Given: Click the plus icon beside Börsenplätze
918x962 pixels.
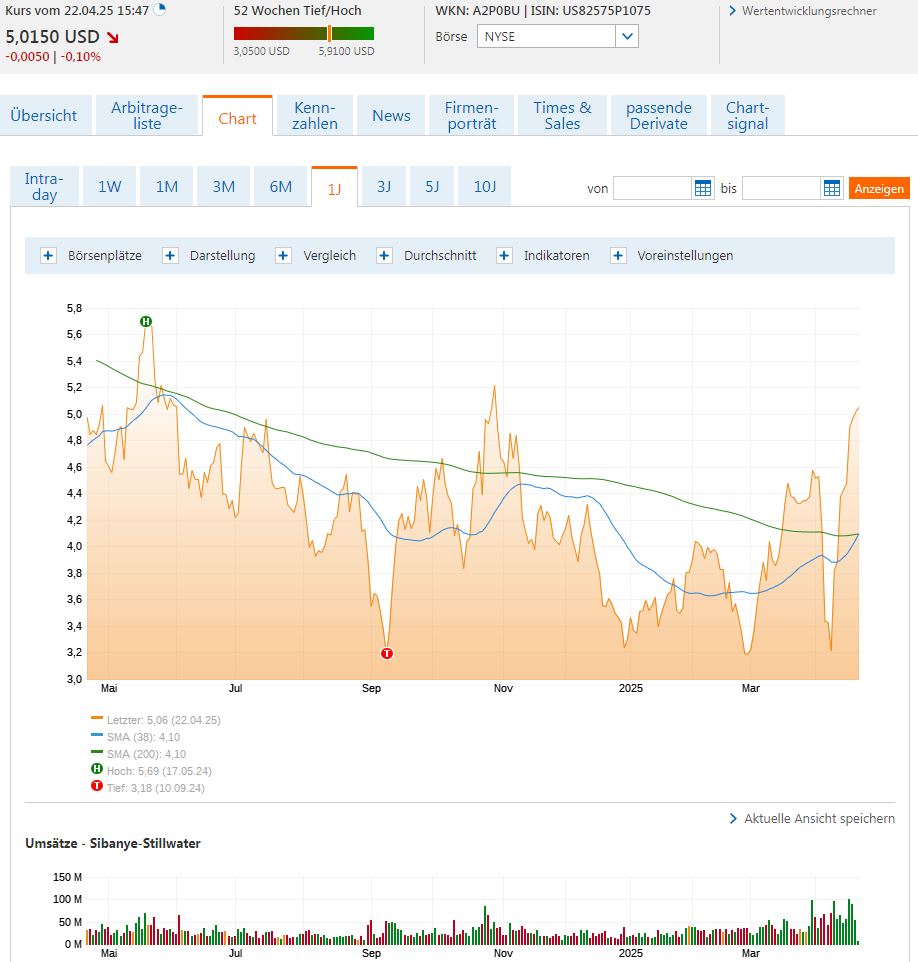Looking at the screenshot, I should pos(47,255).
